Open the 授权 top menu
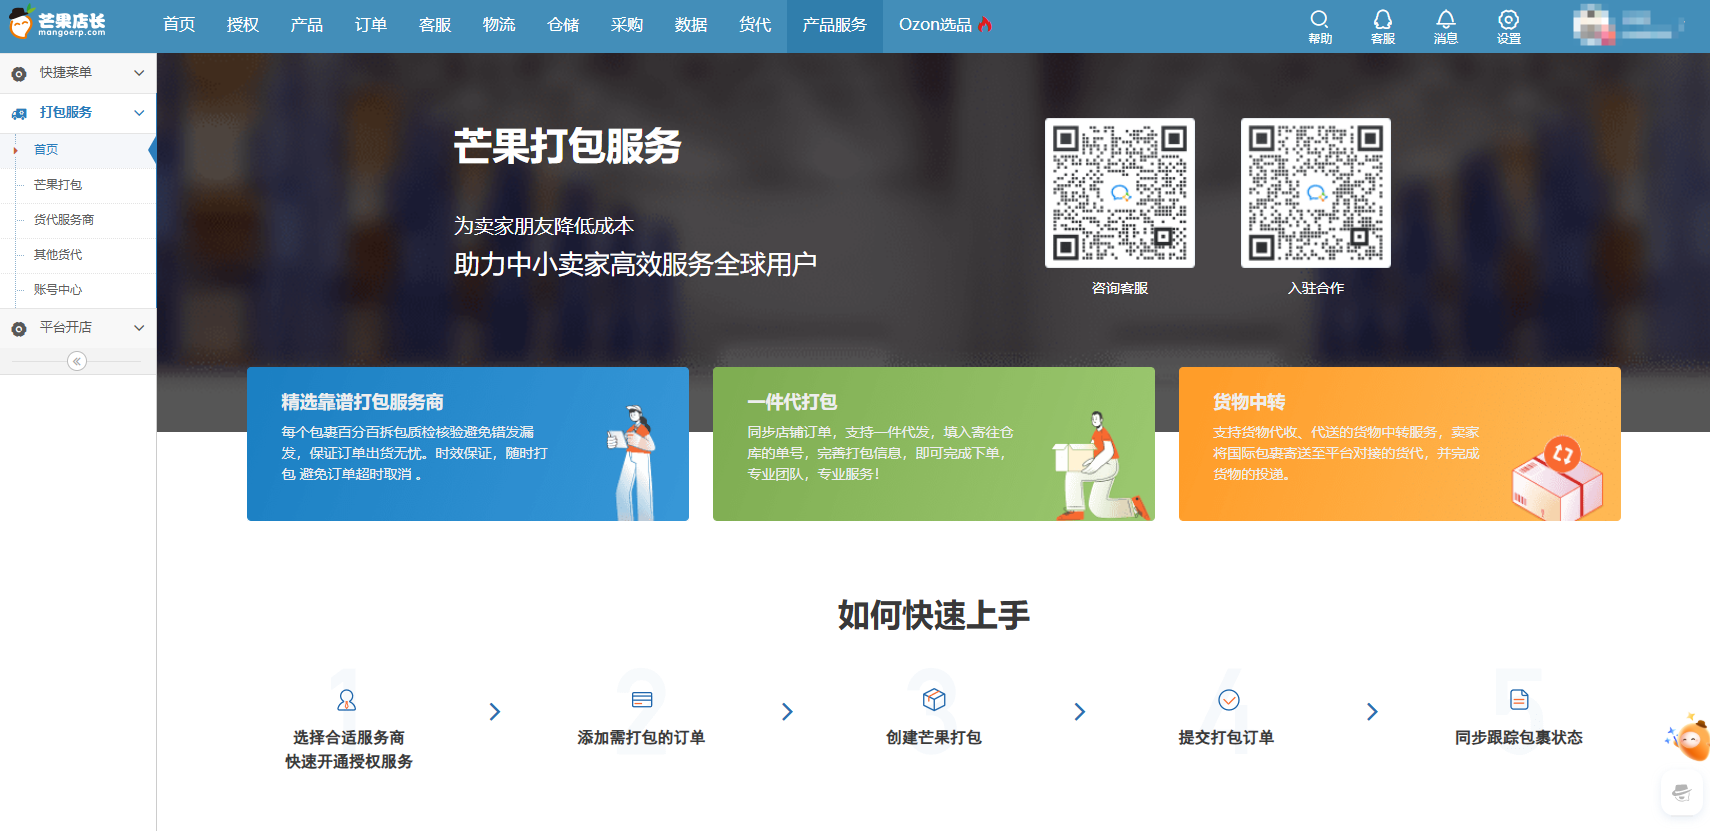Screen dimensions: 1710x831 243,25
